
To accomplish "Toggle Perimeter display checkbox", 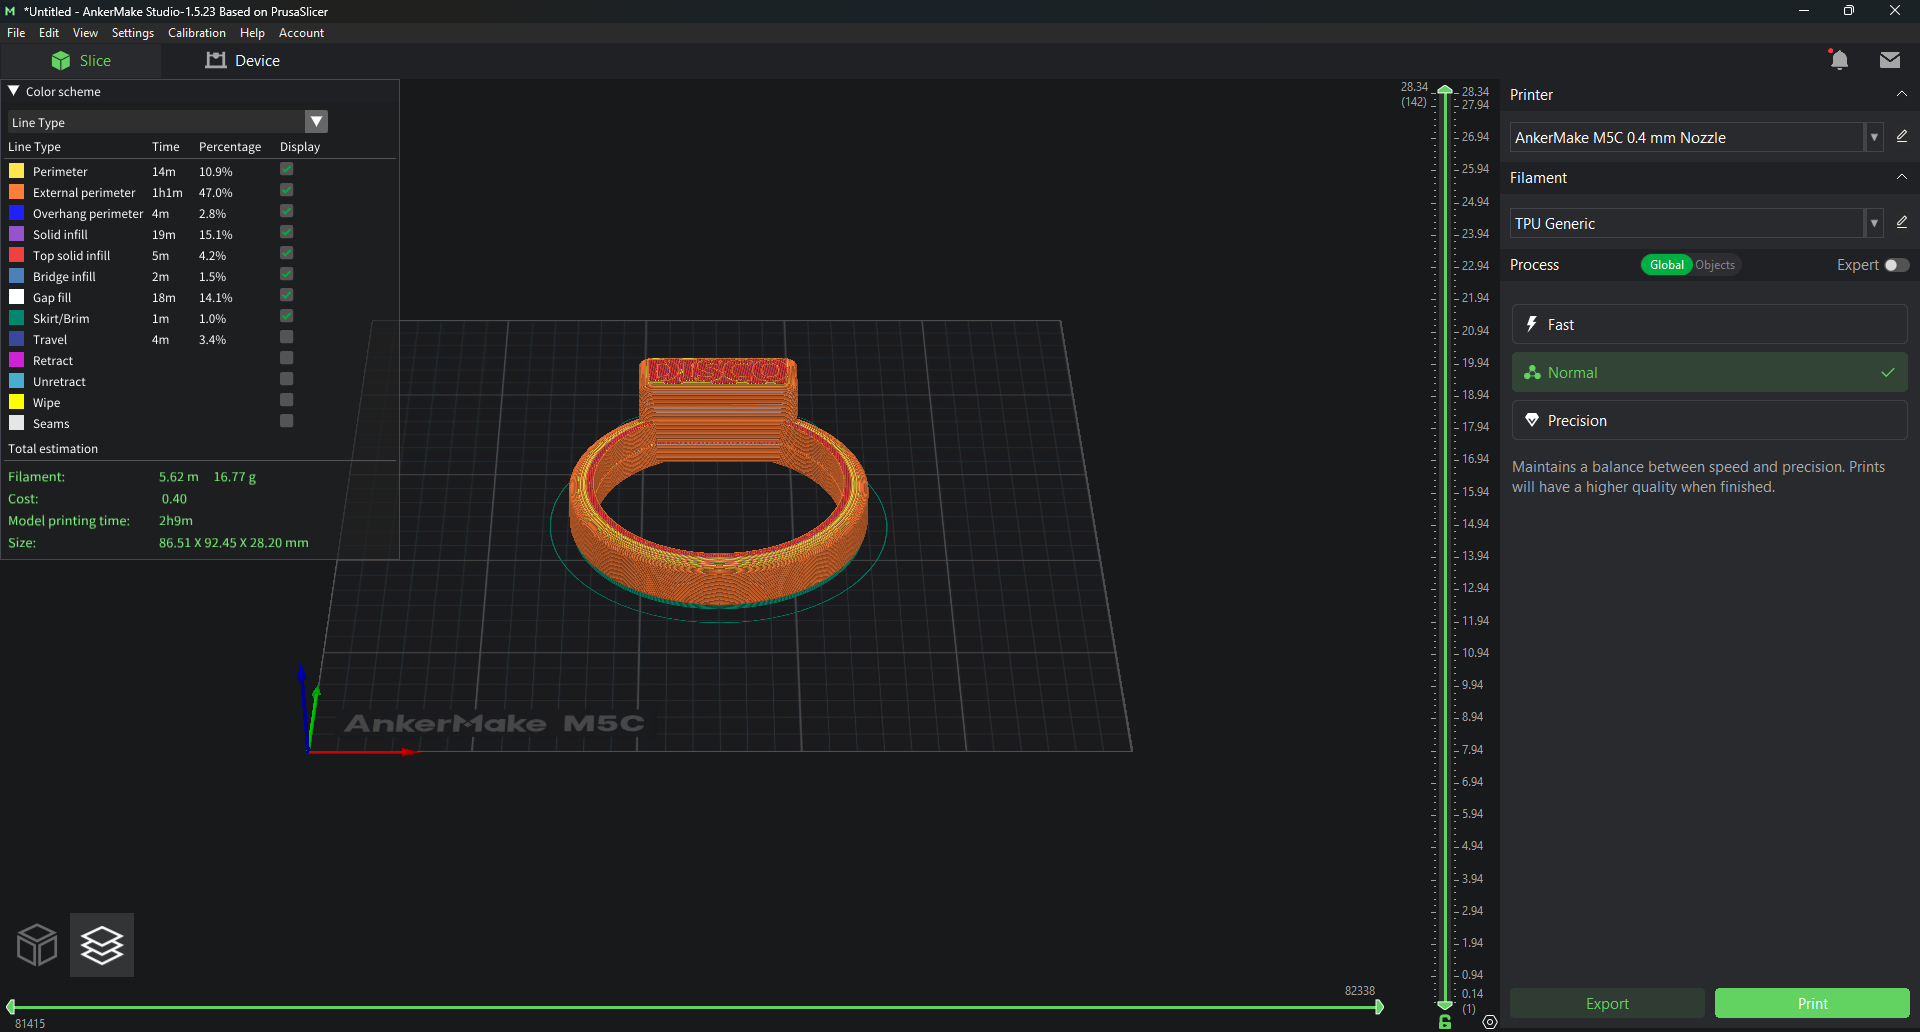I will tap(287, 169).
